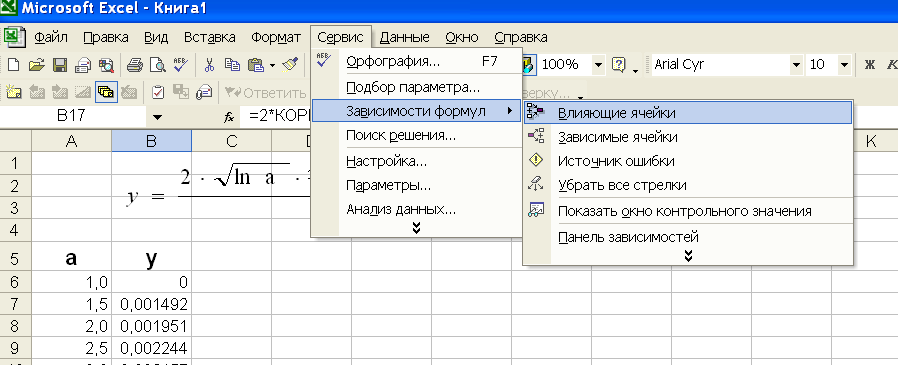
Task: Open the Окно menu
Action: 462,38
